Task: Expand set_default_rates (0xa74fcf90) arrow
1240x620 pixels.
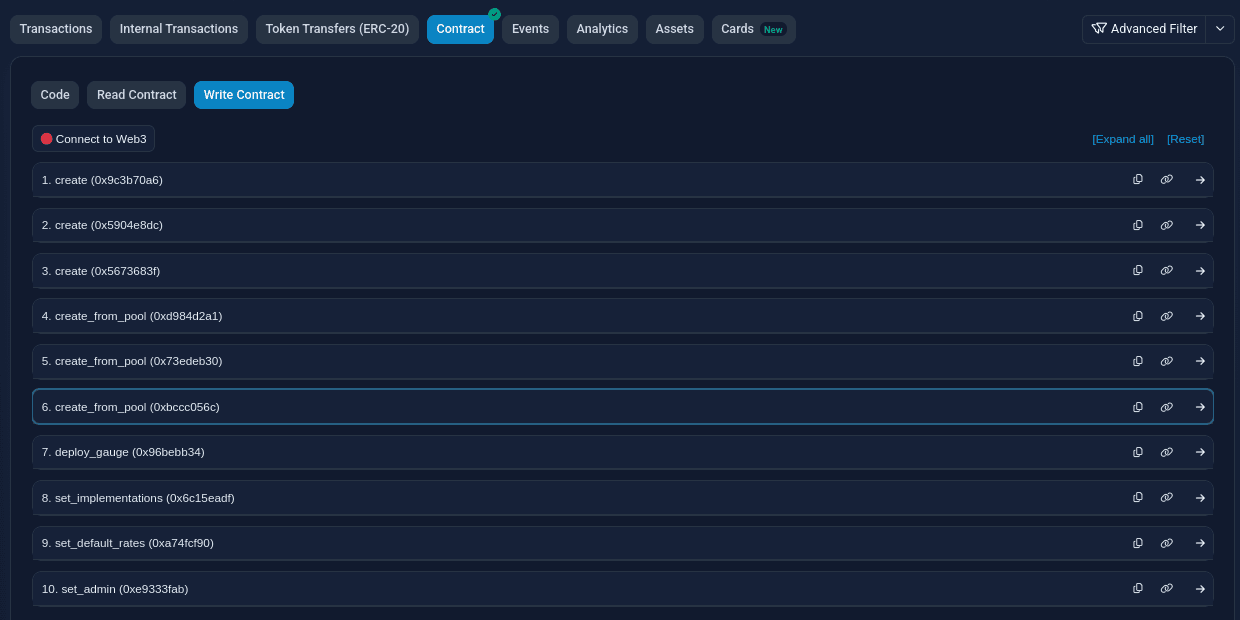Action: 1200,543
